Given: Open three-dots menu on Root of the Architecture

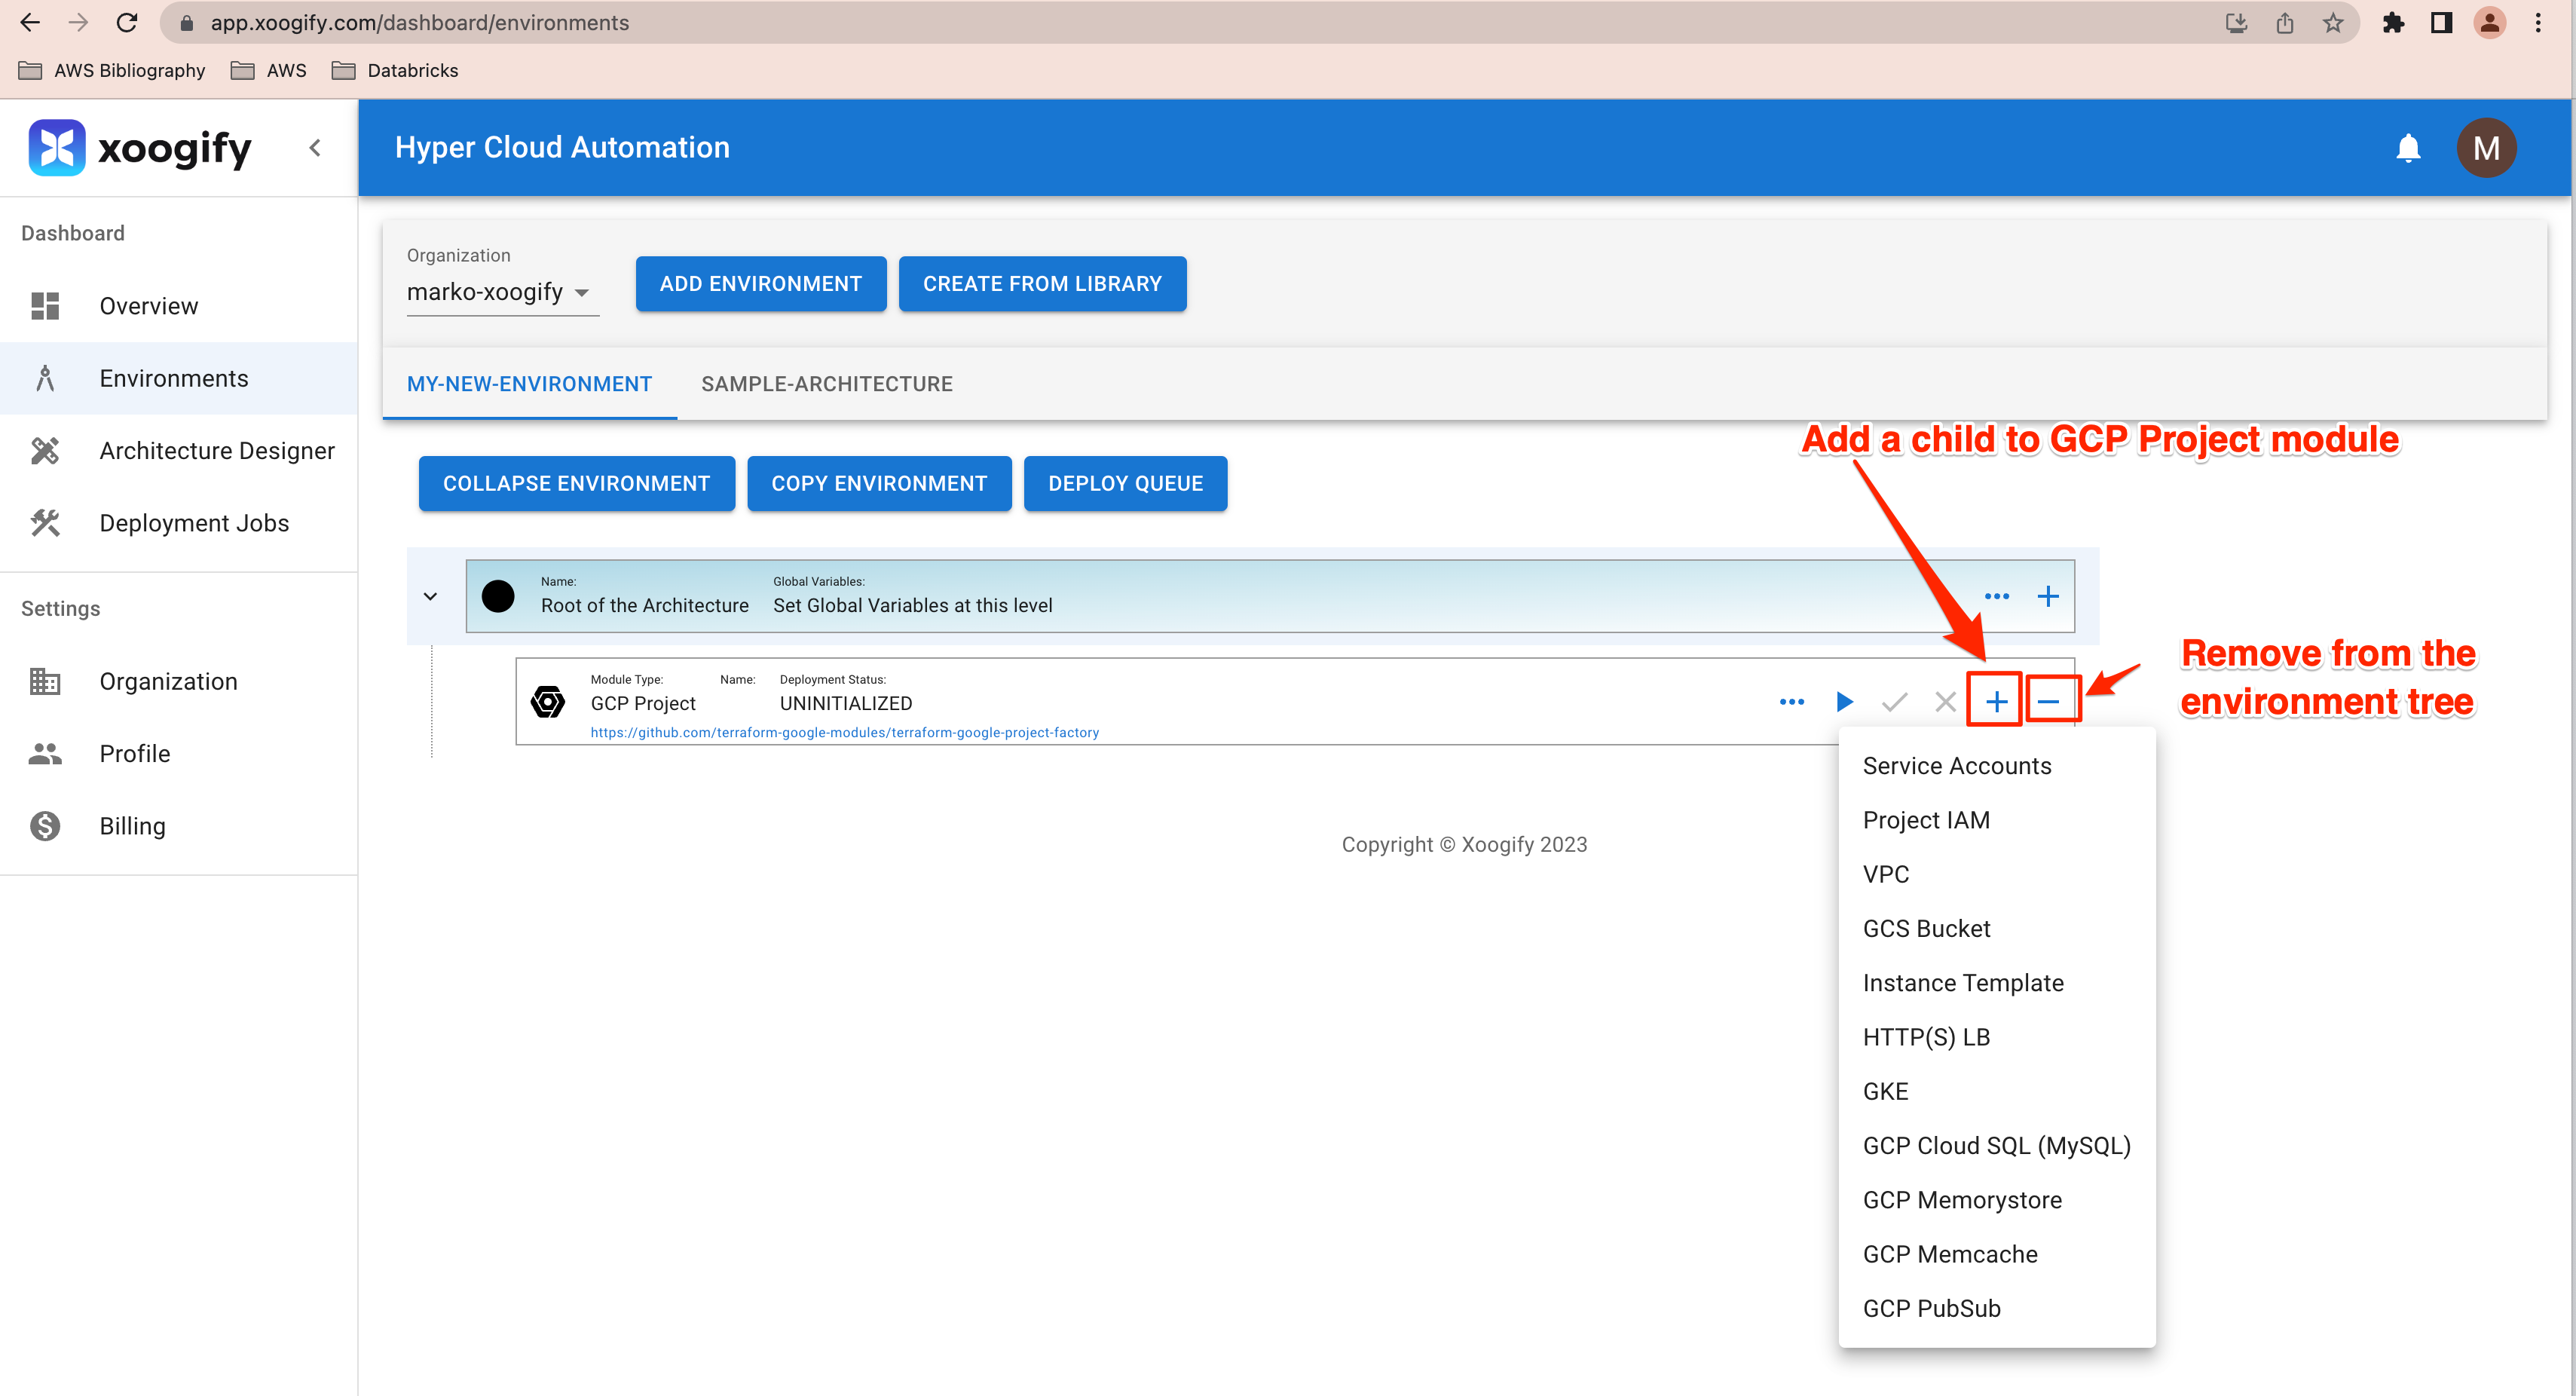Looking at the screenshot, I should click(x=1996, y=597).
